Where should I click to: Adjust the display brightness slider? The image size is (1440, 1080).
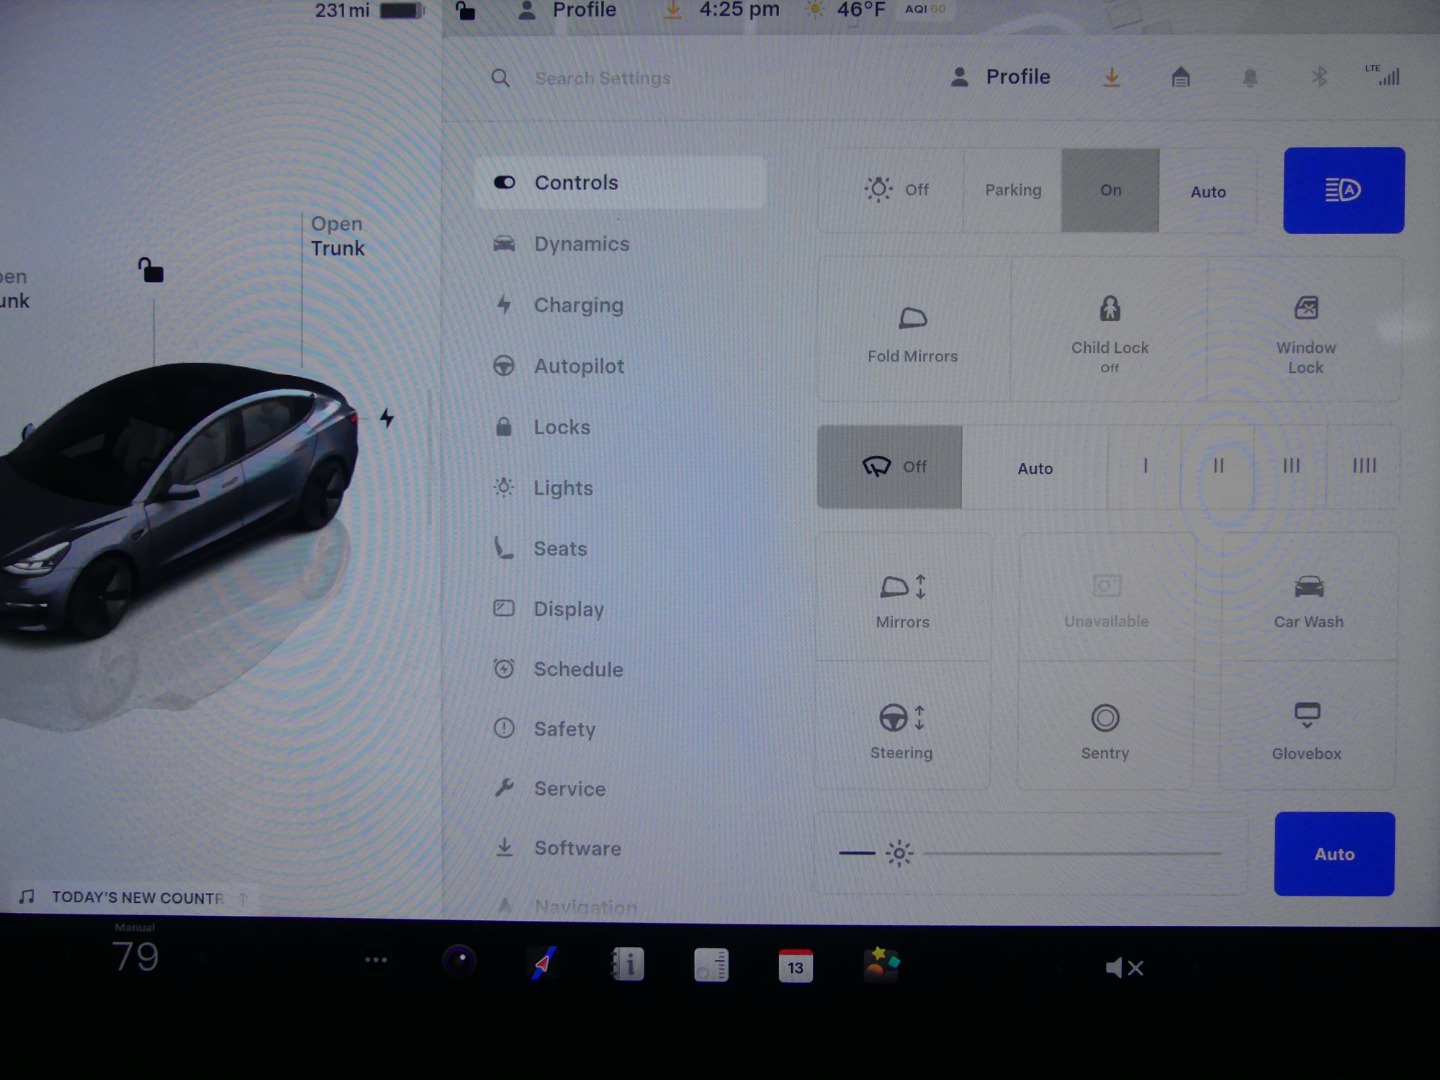(1072, 853)
